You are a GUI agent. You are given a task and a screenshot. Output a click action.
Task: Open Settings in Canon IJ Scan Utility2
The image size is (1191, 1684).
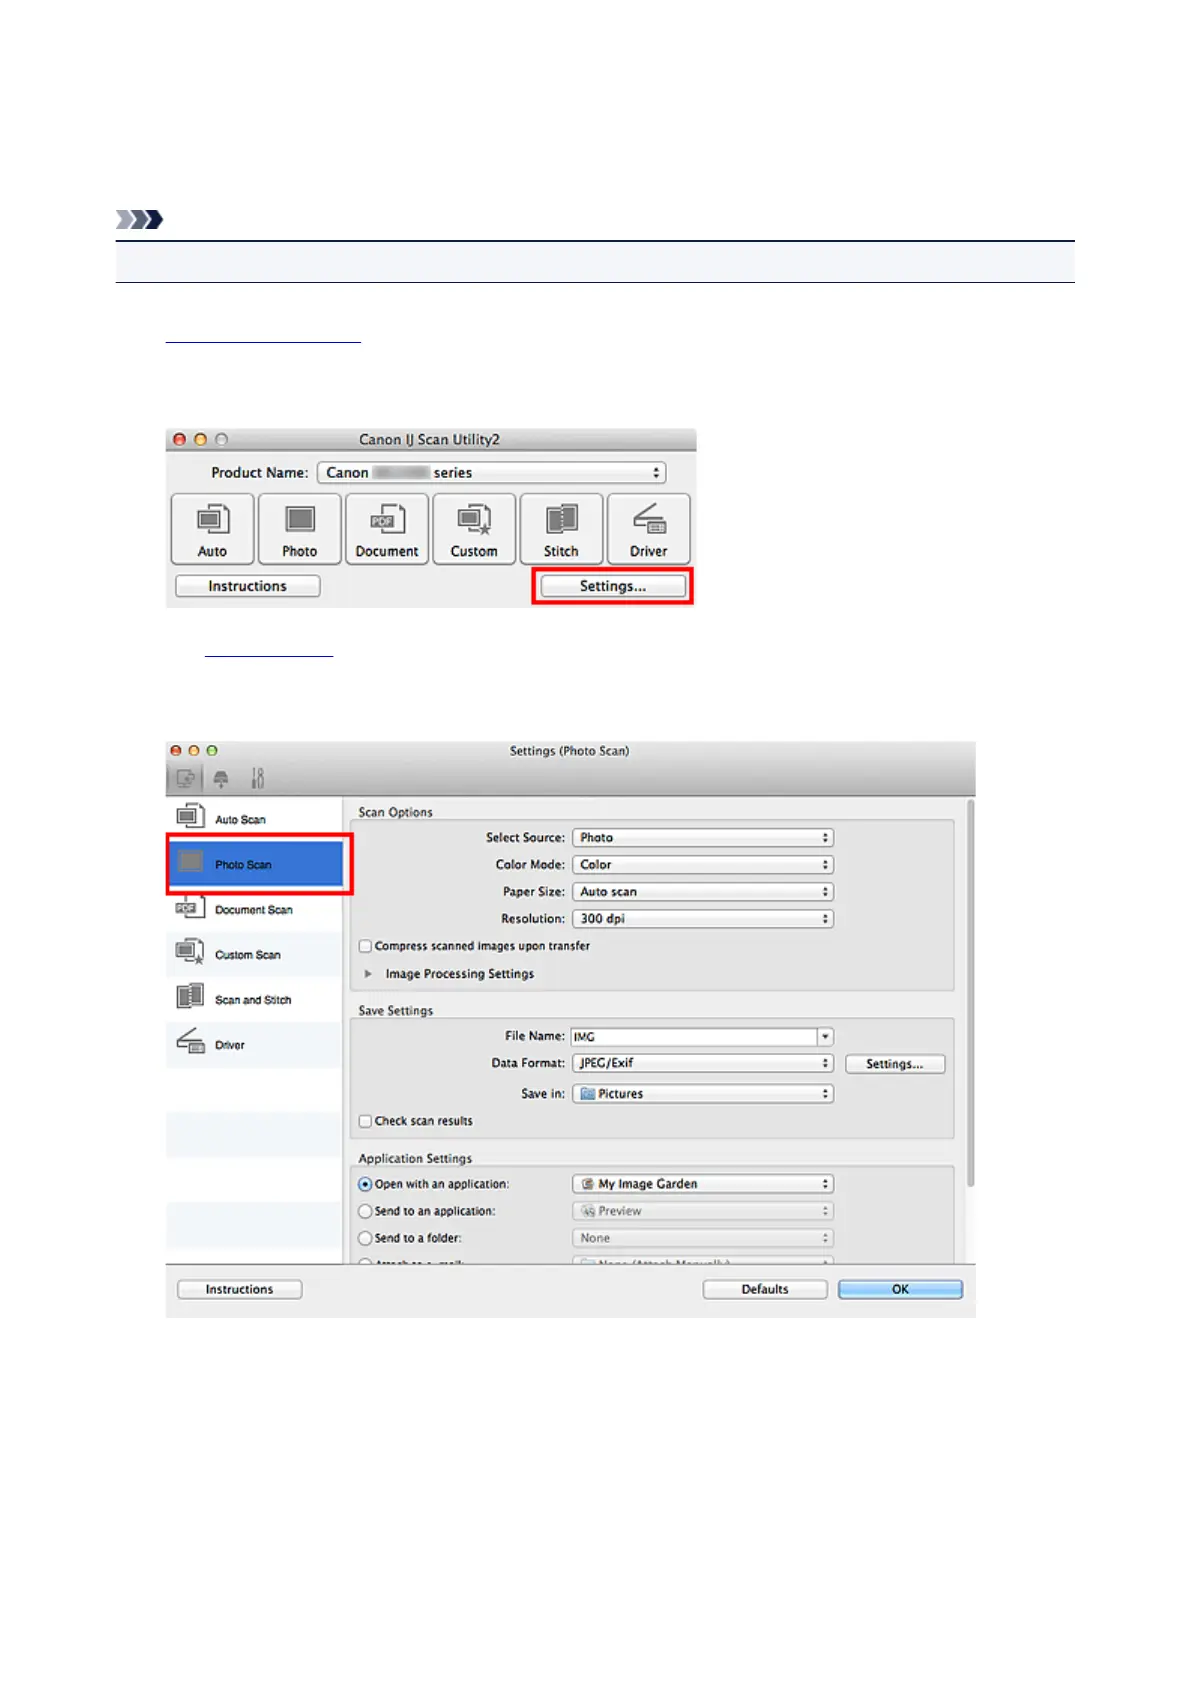[x=613, y=586]
